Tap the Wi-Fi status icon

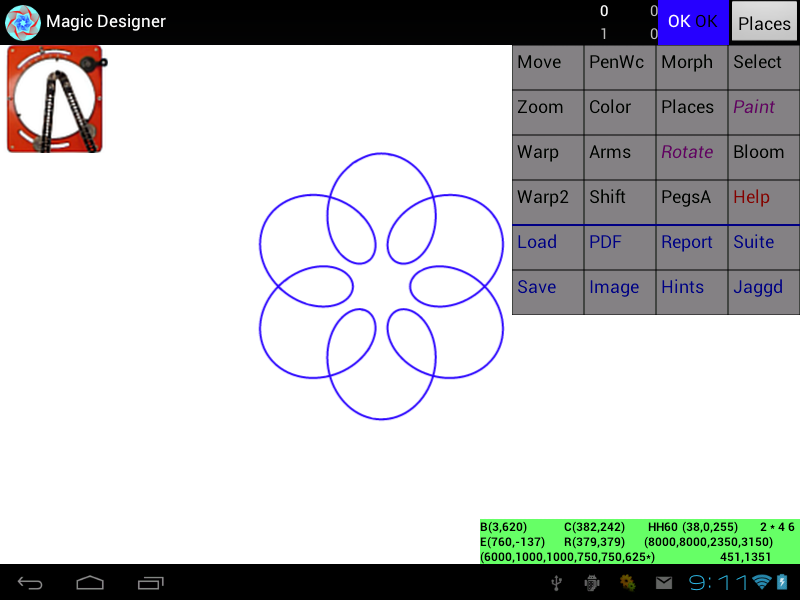point(762,583)
